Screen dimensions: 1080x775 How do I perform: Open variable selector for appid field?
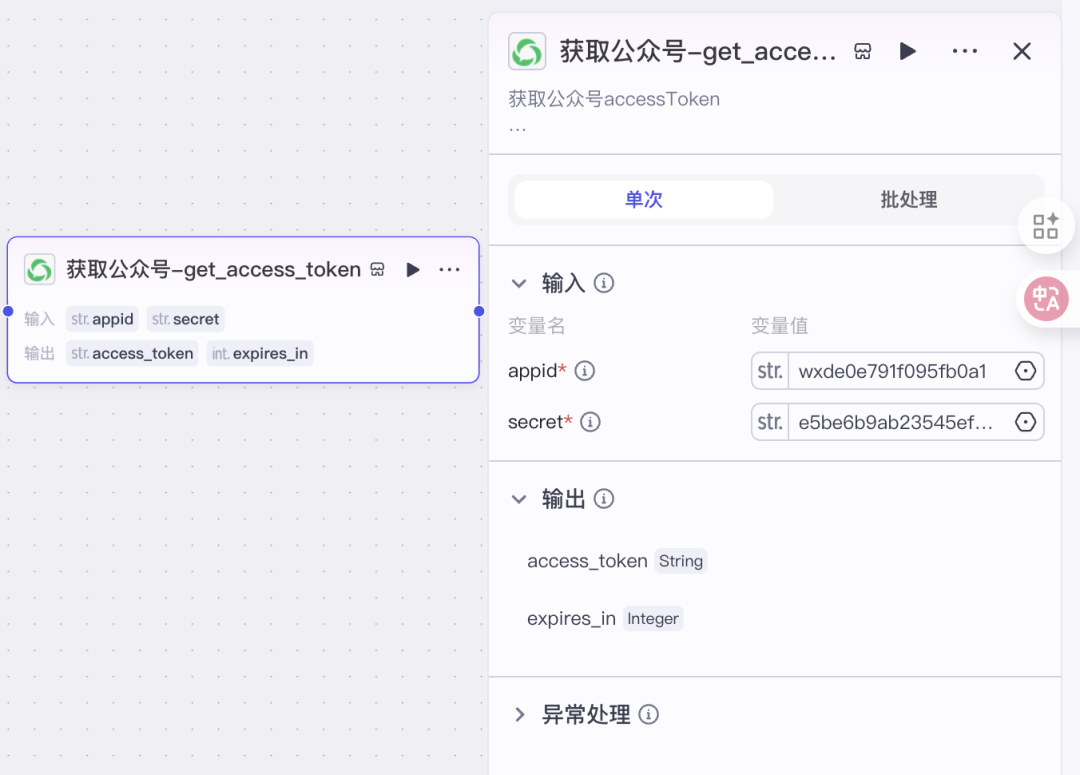click(x=1025, y=371)
